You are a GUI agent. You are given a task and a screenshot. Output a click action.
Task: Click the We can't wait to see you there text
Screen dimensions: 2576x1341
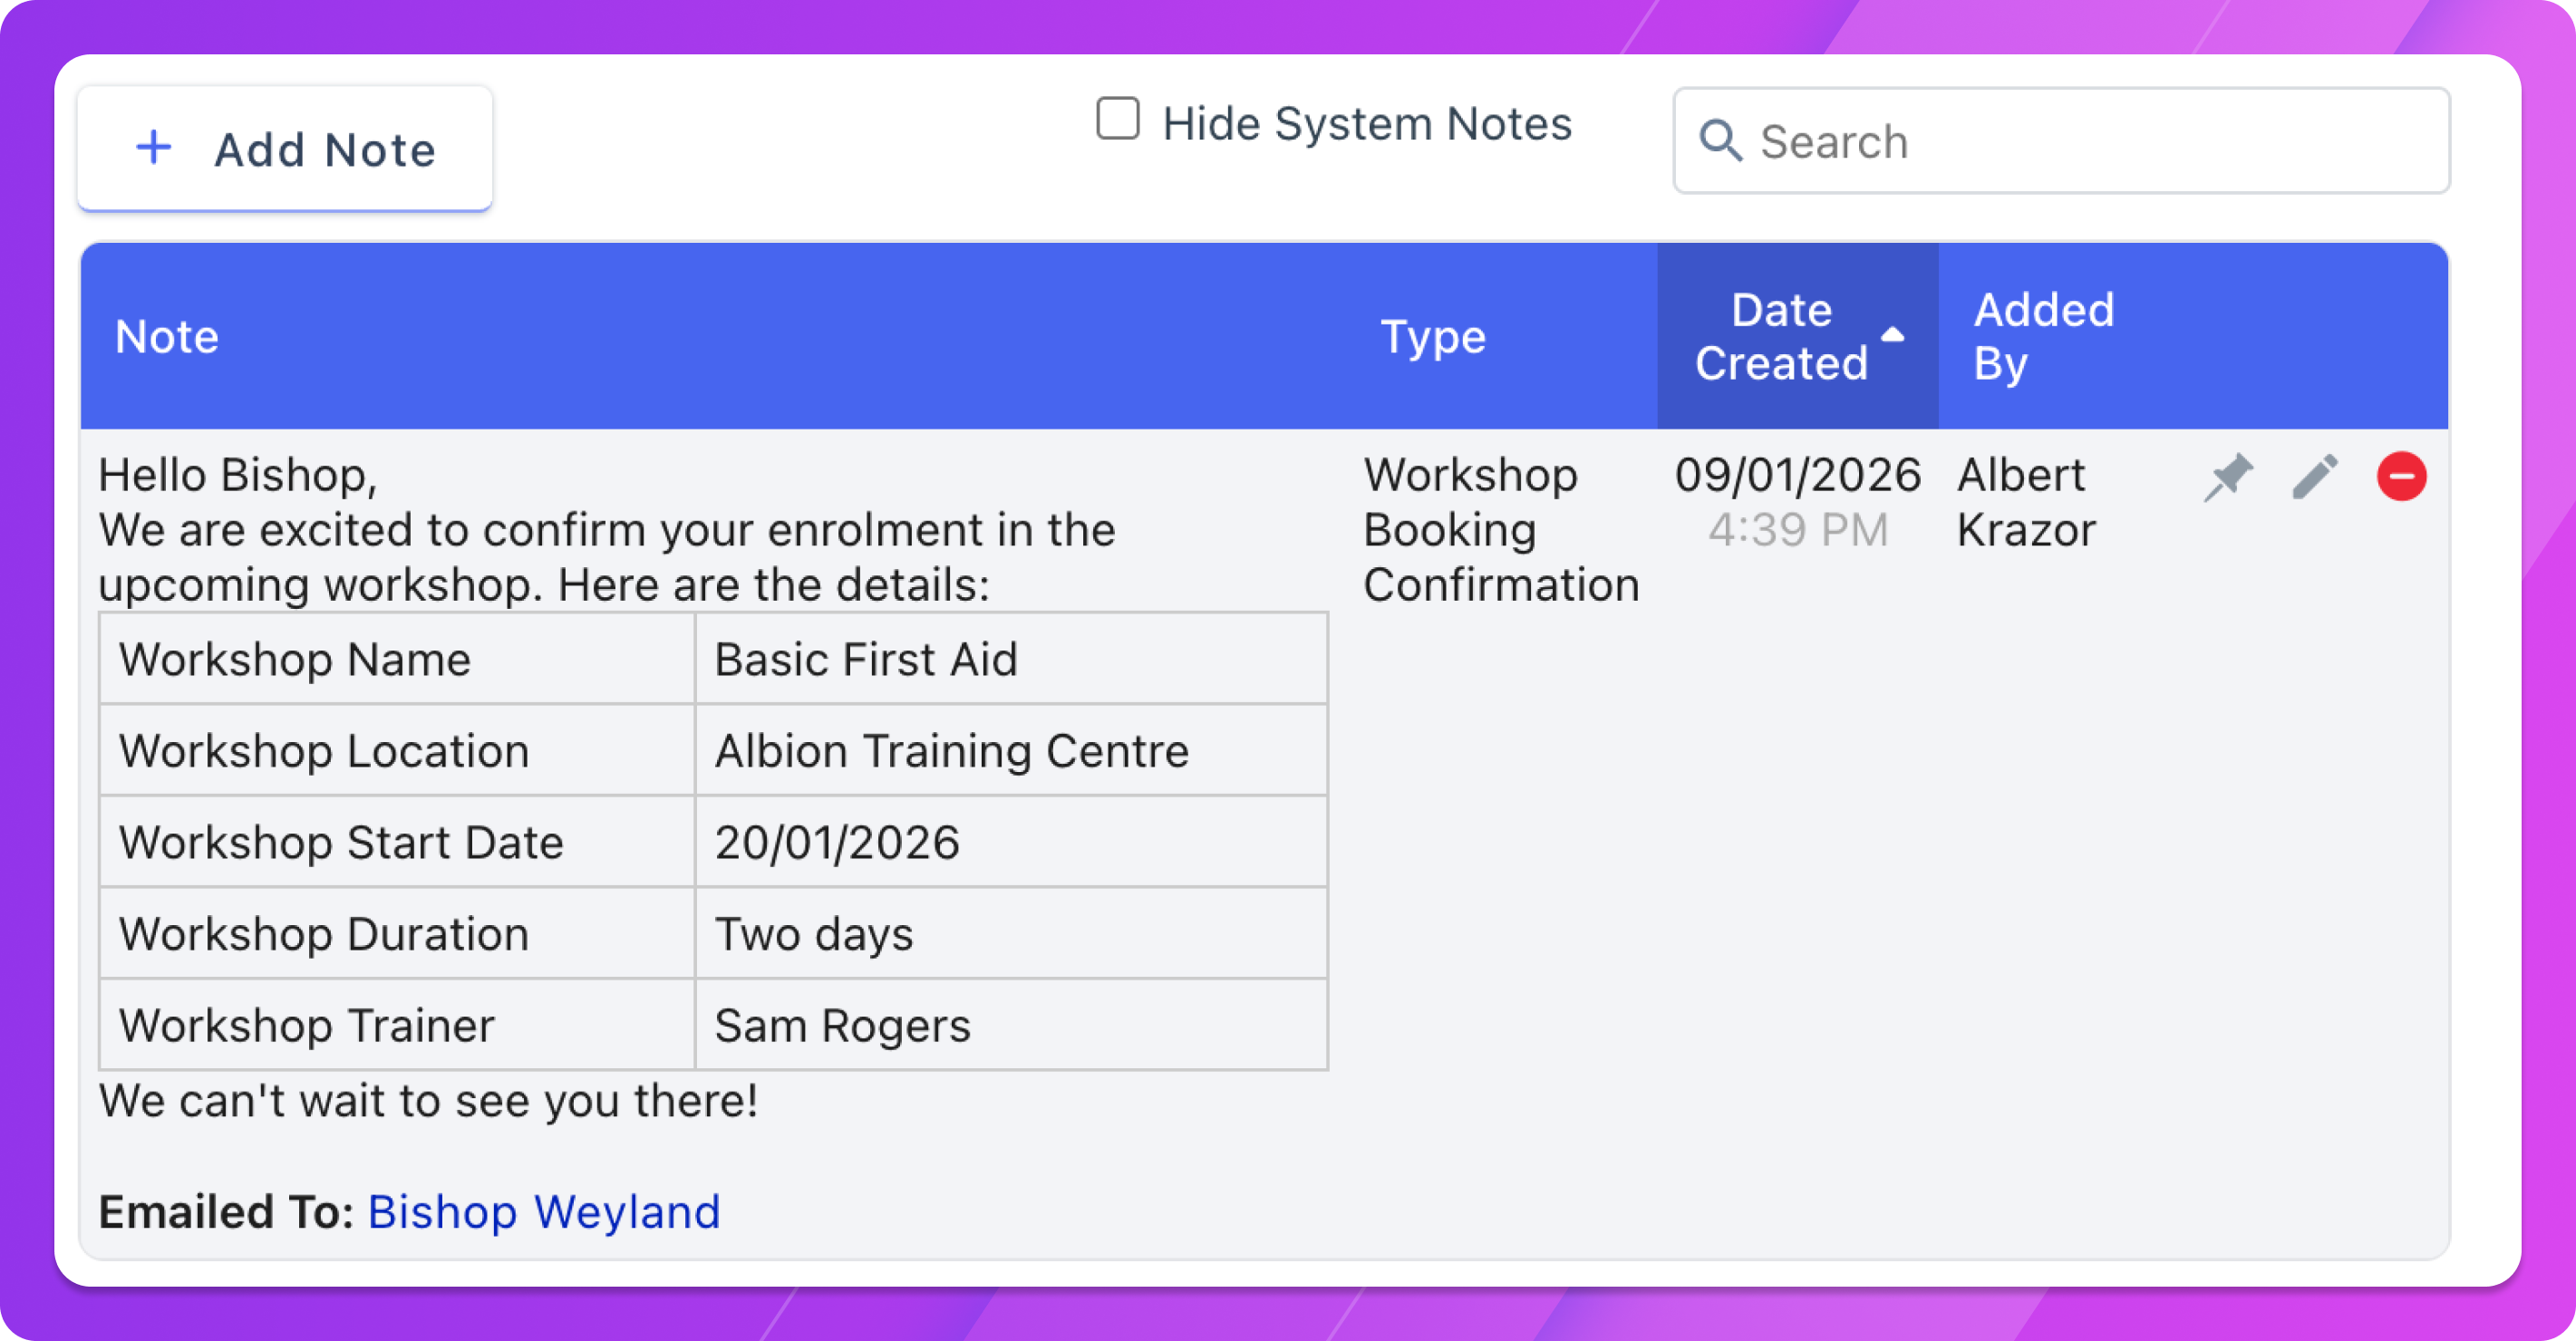point(429,1101)
